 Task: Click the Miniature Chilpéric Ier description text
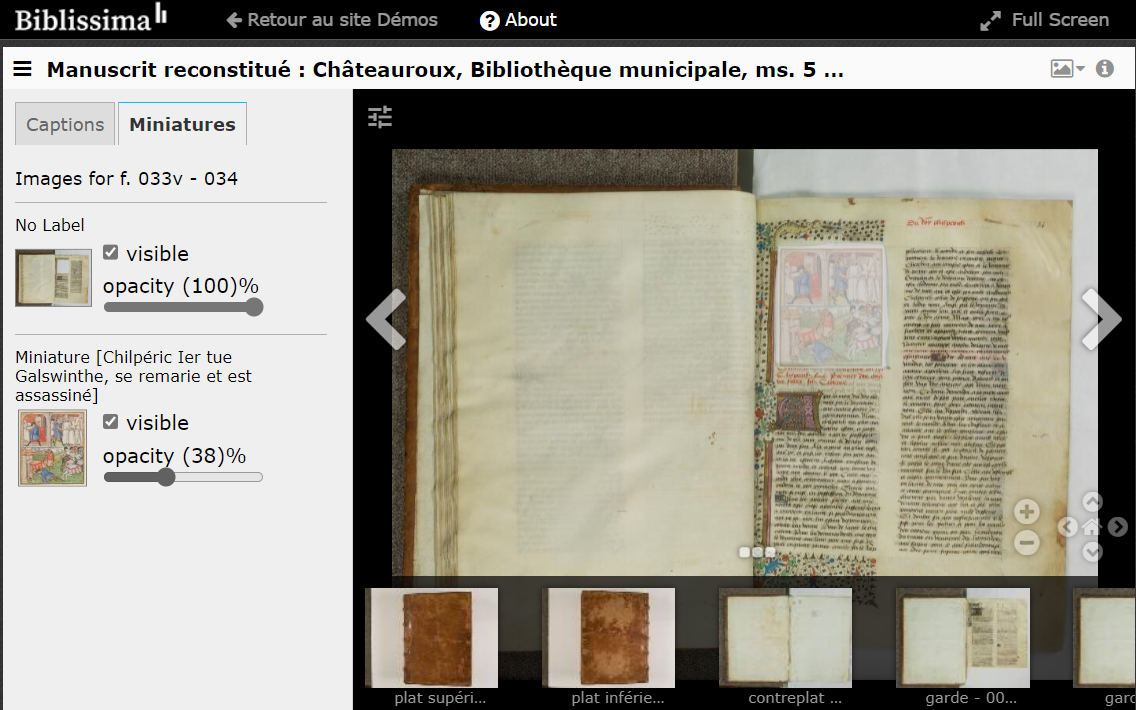tap(134, 376)
